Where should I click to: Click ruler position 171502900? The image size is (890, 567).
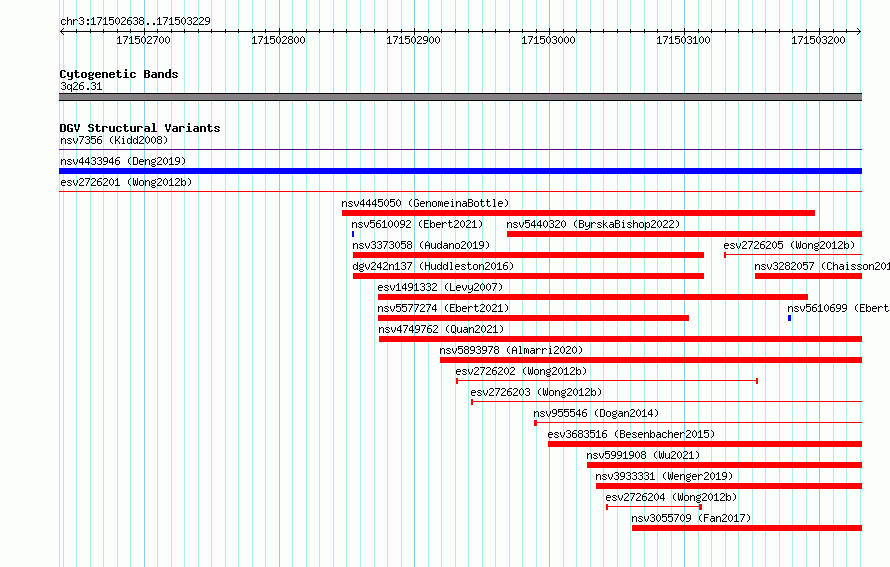(x=414, y=40)
